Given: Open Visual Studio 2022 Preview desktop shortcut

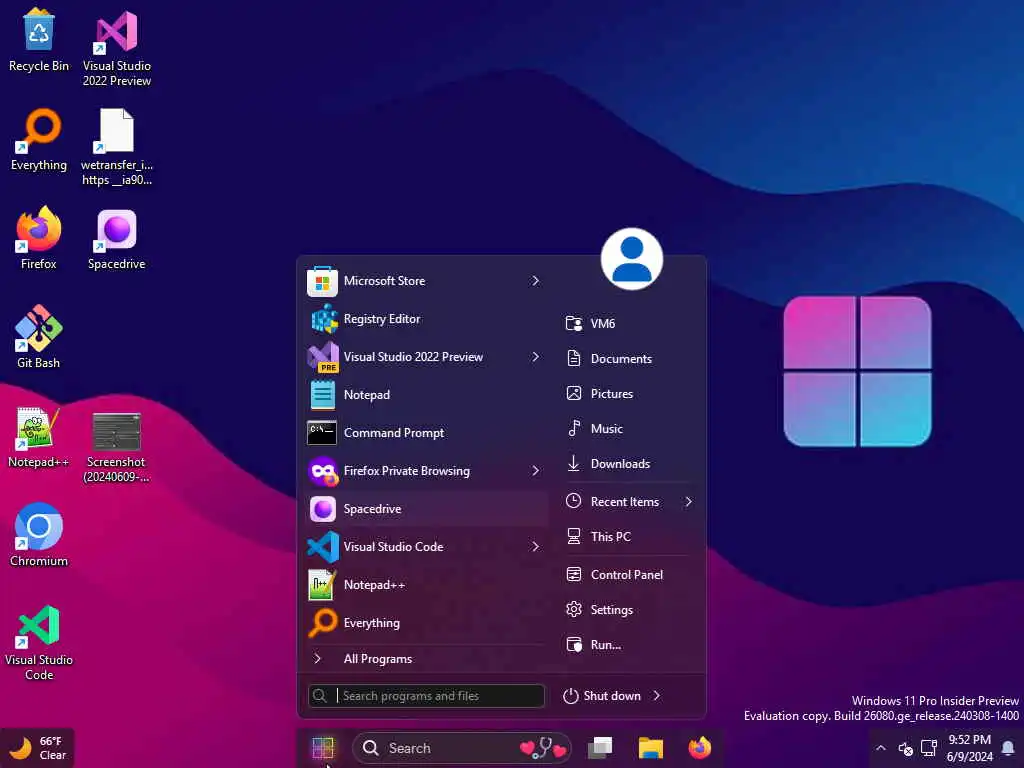Looking at the screenshot, I should pos(117,48).
